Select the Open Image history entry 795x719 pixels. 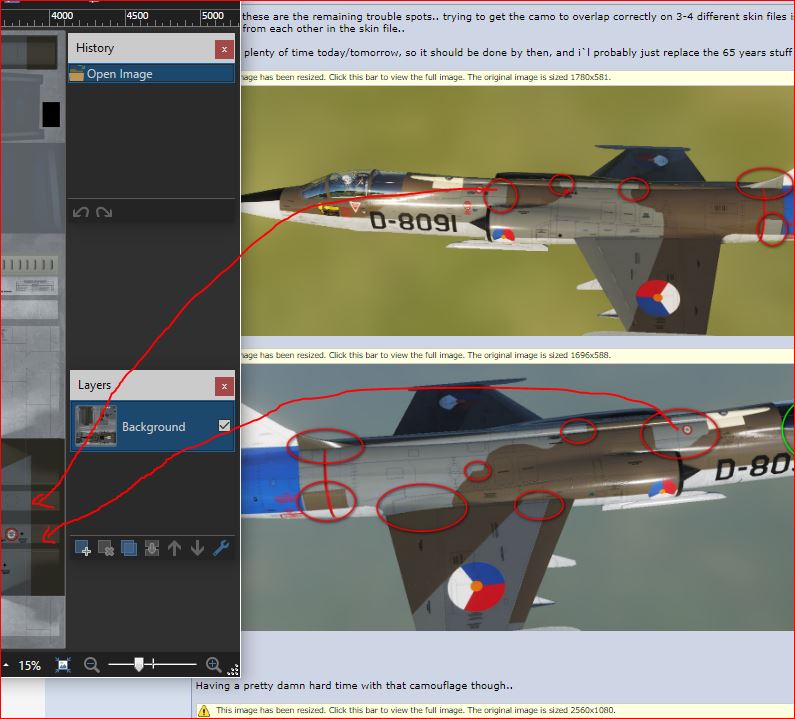152,74
